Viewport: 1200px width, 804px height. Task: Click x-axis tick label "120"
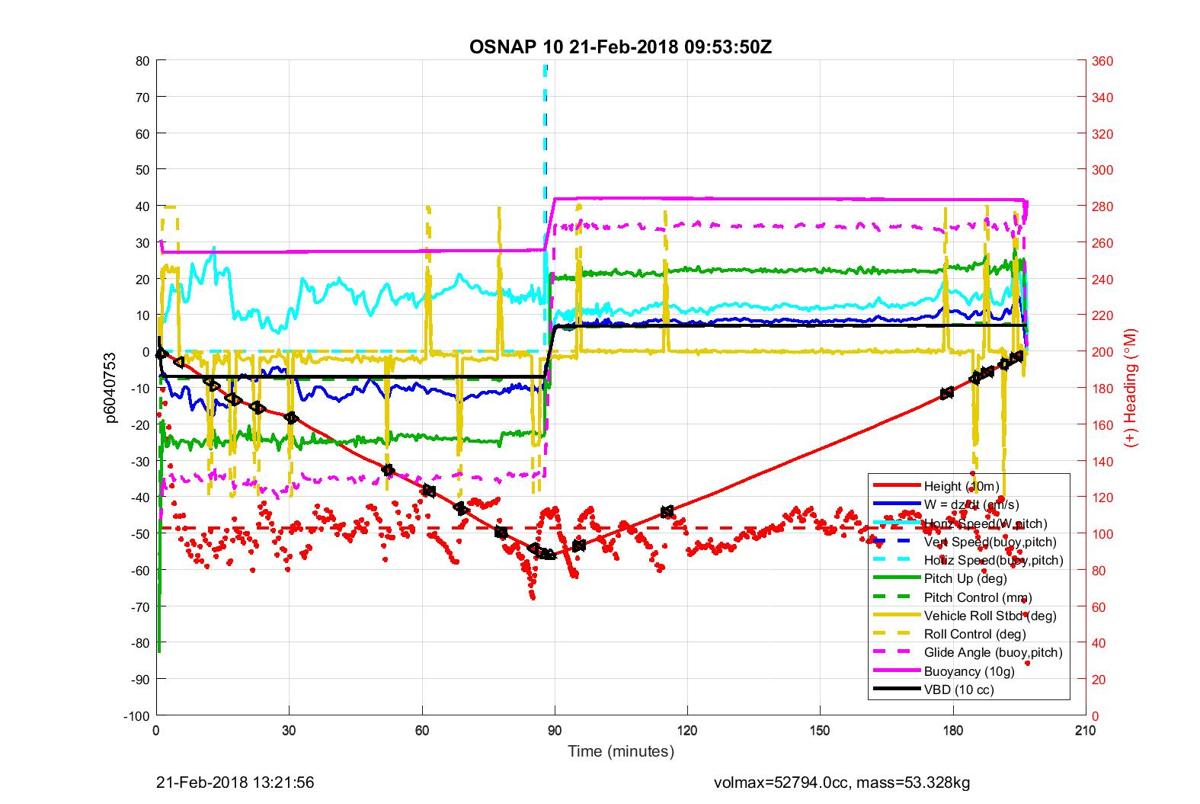pyautogui.click(x=687, y=731)
